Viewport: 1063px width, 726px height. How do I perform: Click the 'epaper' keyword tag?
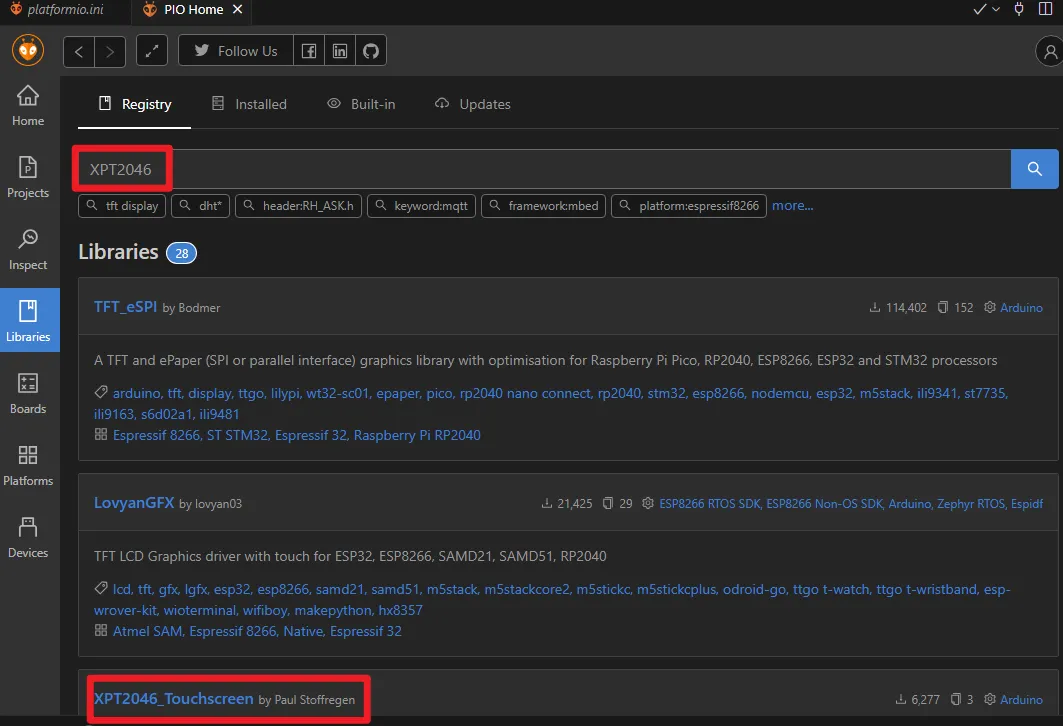pos(398,393)
